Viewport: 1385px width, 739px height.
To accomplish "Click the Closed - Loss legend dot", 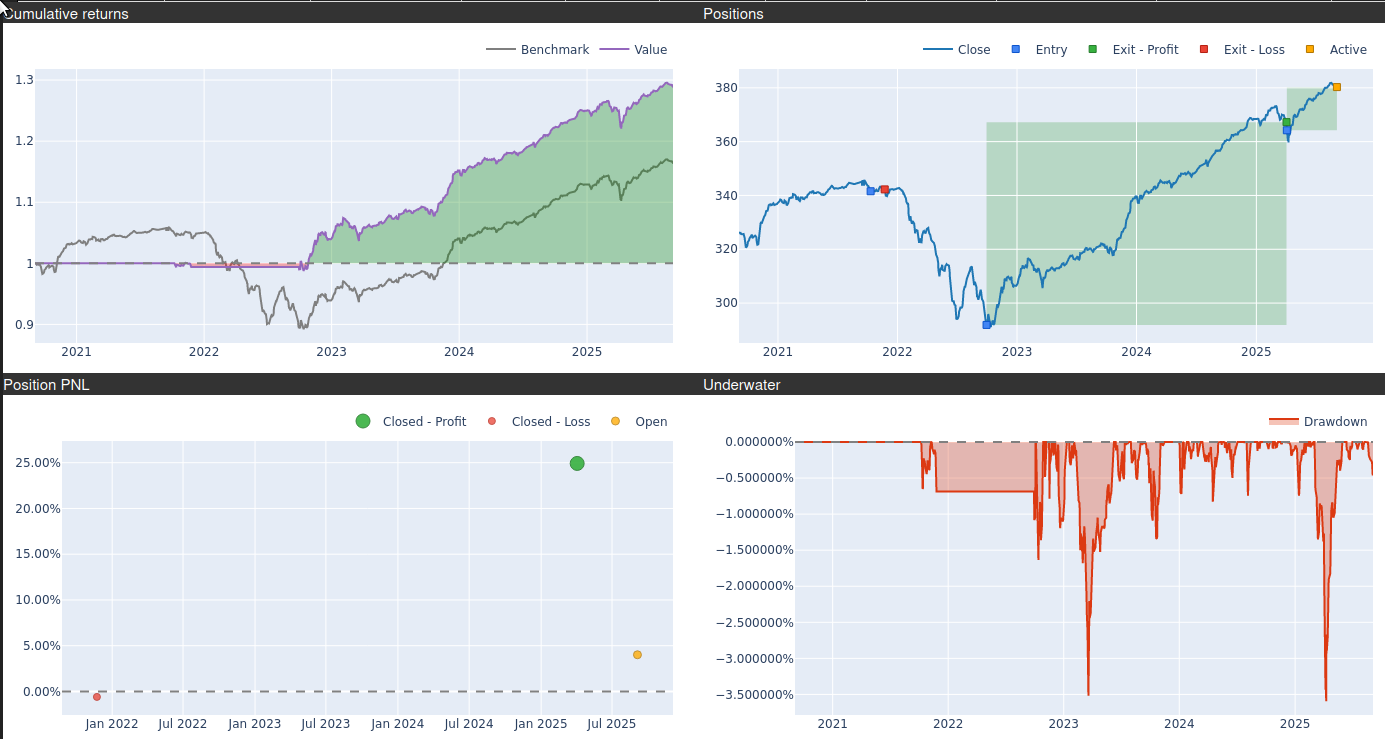I will [492, 421].
